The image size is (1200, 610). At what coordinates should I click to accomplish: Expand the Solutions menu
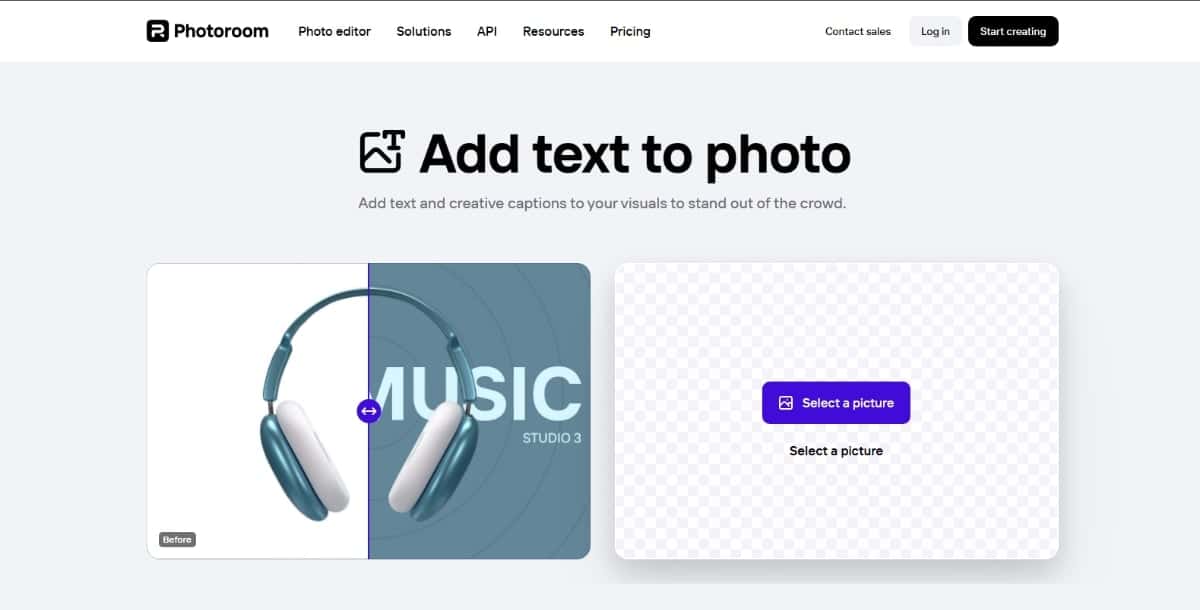point(424,31)
